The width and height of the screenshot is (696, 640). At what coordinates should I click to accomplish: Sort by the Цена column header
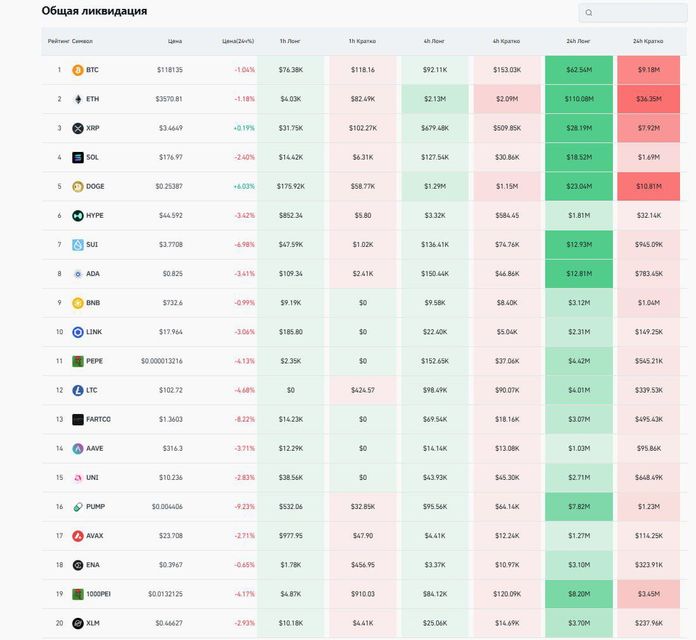click(175, 41)
